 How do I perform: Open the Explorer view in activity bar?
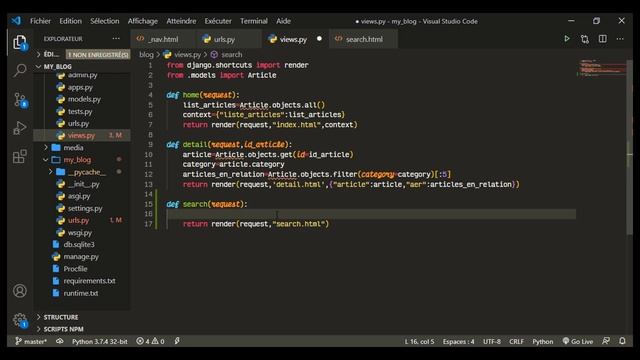[x=20, y=42]
